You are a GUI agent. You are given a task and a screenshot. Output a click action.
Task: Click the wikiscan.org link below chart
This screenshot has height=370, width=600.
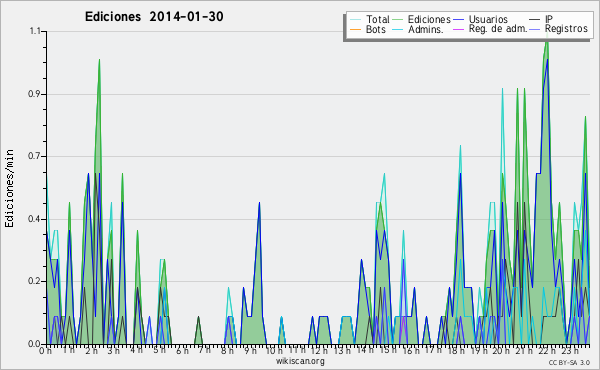(300, 361)
